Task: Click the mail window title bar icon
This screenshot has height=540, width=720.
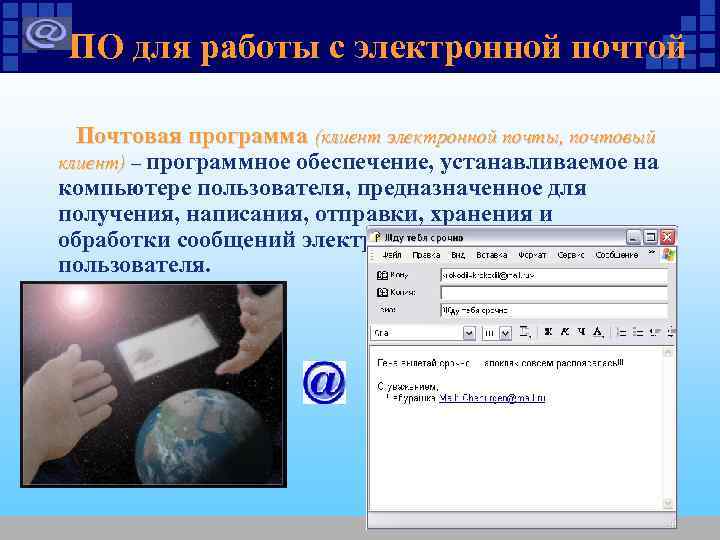Action: (377, 237)
